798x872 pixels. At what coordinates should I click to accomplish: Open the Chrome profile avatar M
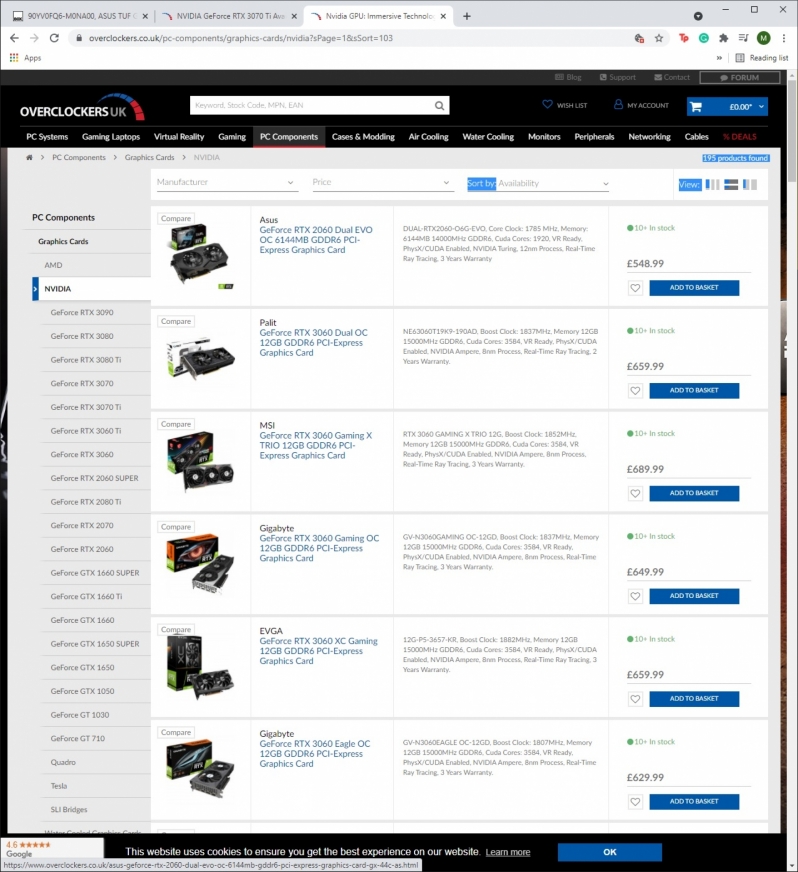click(x=763, y=38)
